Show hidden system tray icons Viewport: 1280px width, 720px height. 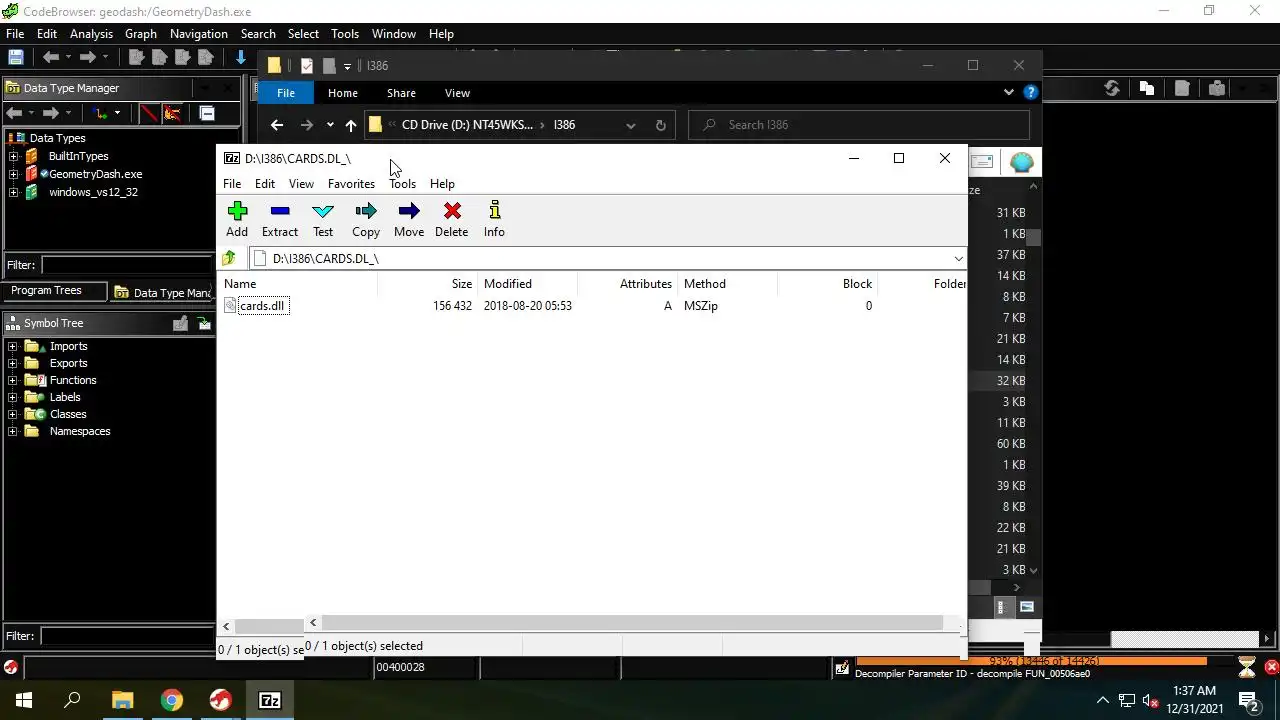pos(1102,700)
